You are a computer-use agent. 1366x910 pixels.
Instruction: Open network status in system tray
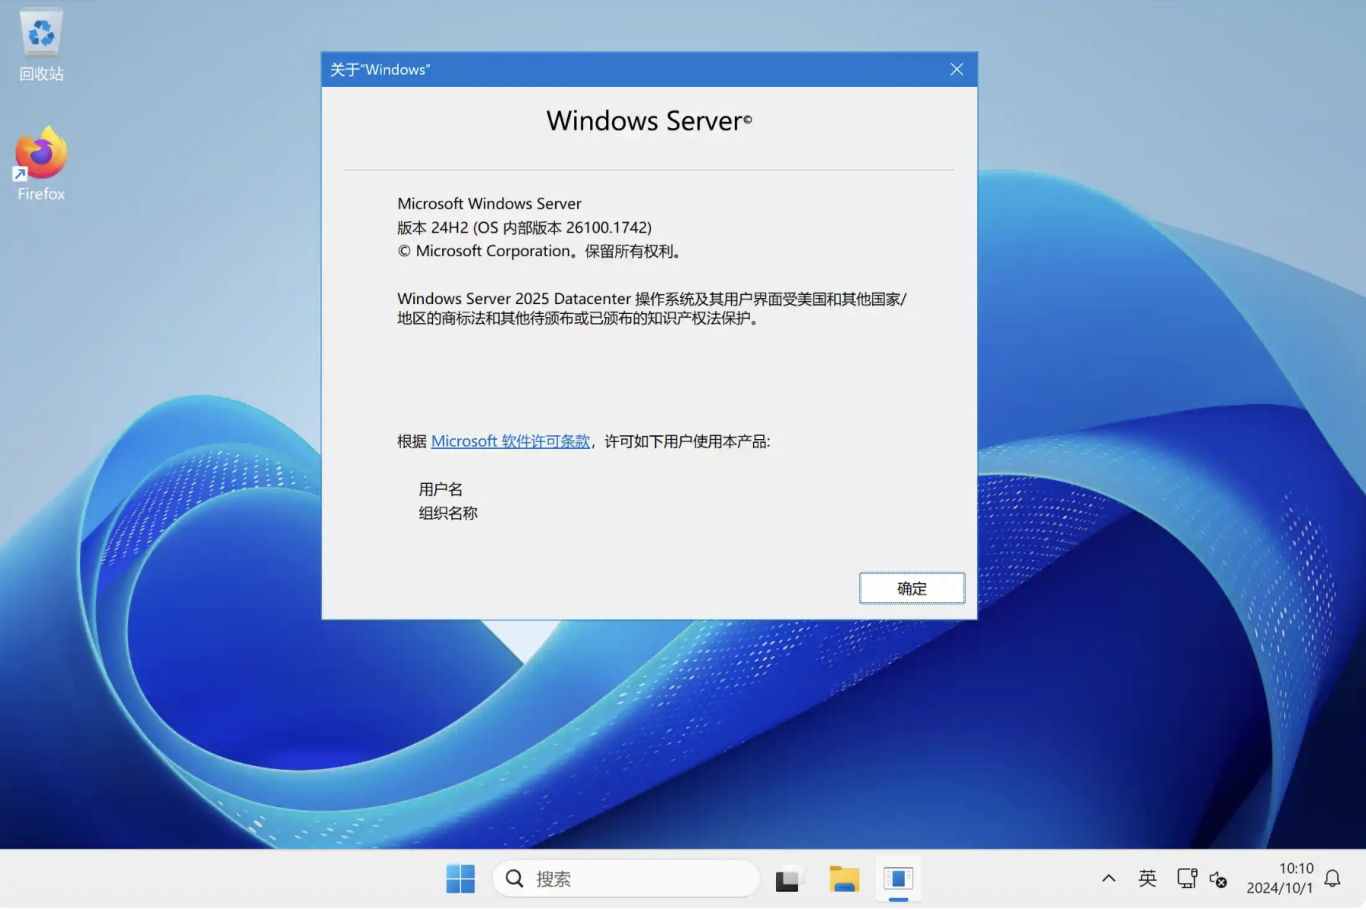coord(1186,879)
